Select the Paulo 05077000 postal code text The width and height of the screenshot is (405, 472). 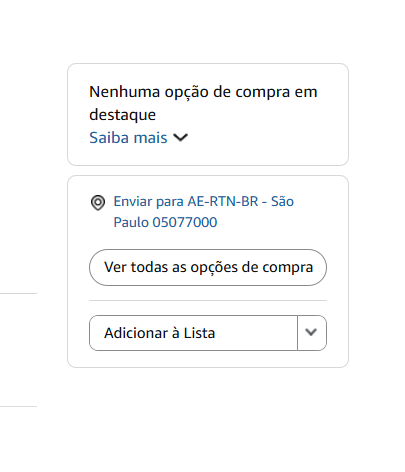tap(165, 222)
